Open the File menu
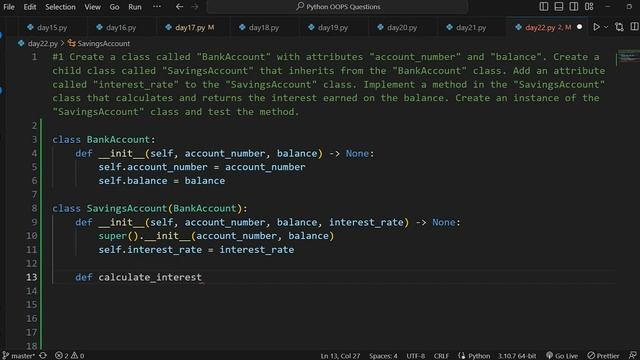This screenshot has height=360, width=640. [9, 7]
